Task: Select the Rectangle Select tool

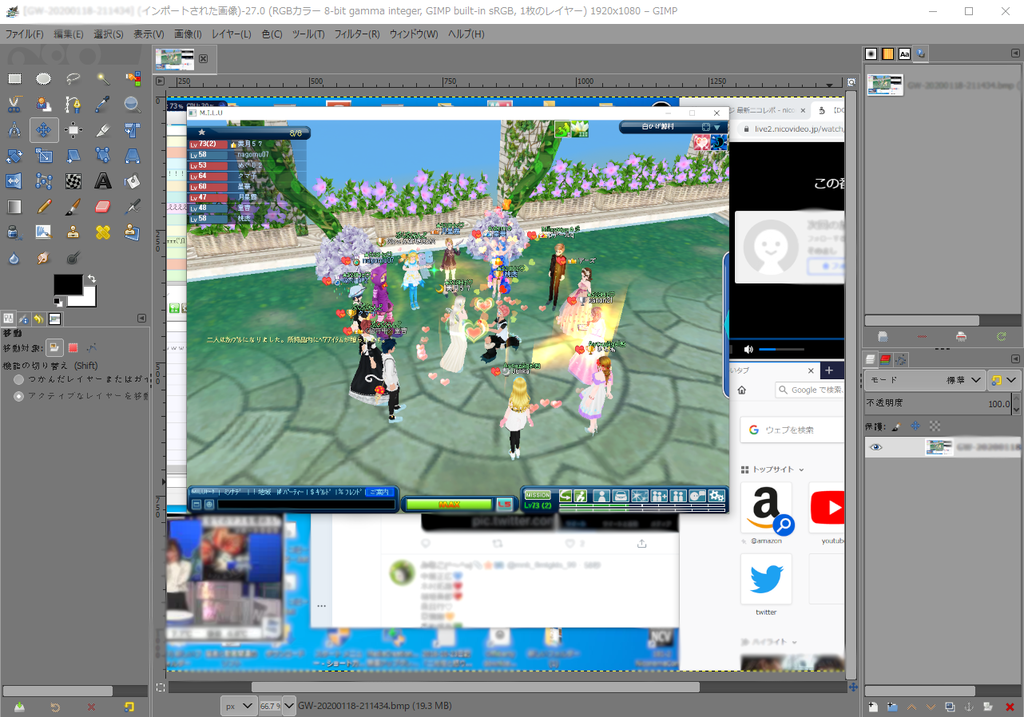Action: [14, 79]
